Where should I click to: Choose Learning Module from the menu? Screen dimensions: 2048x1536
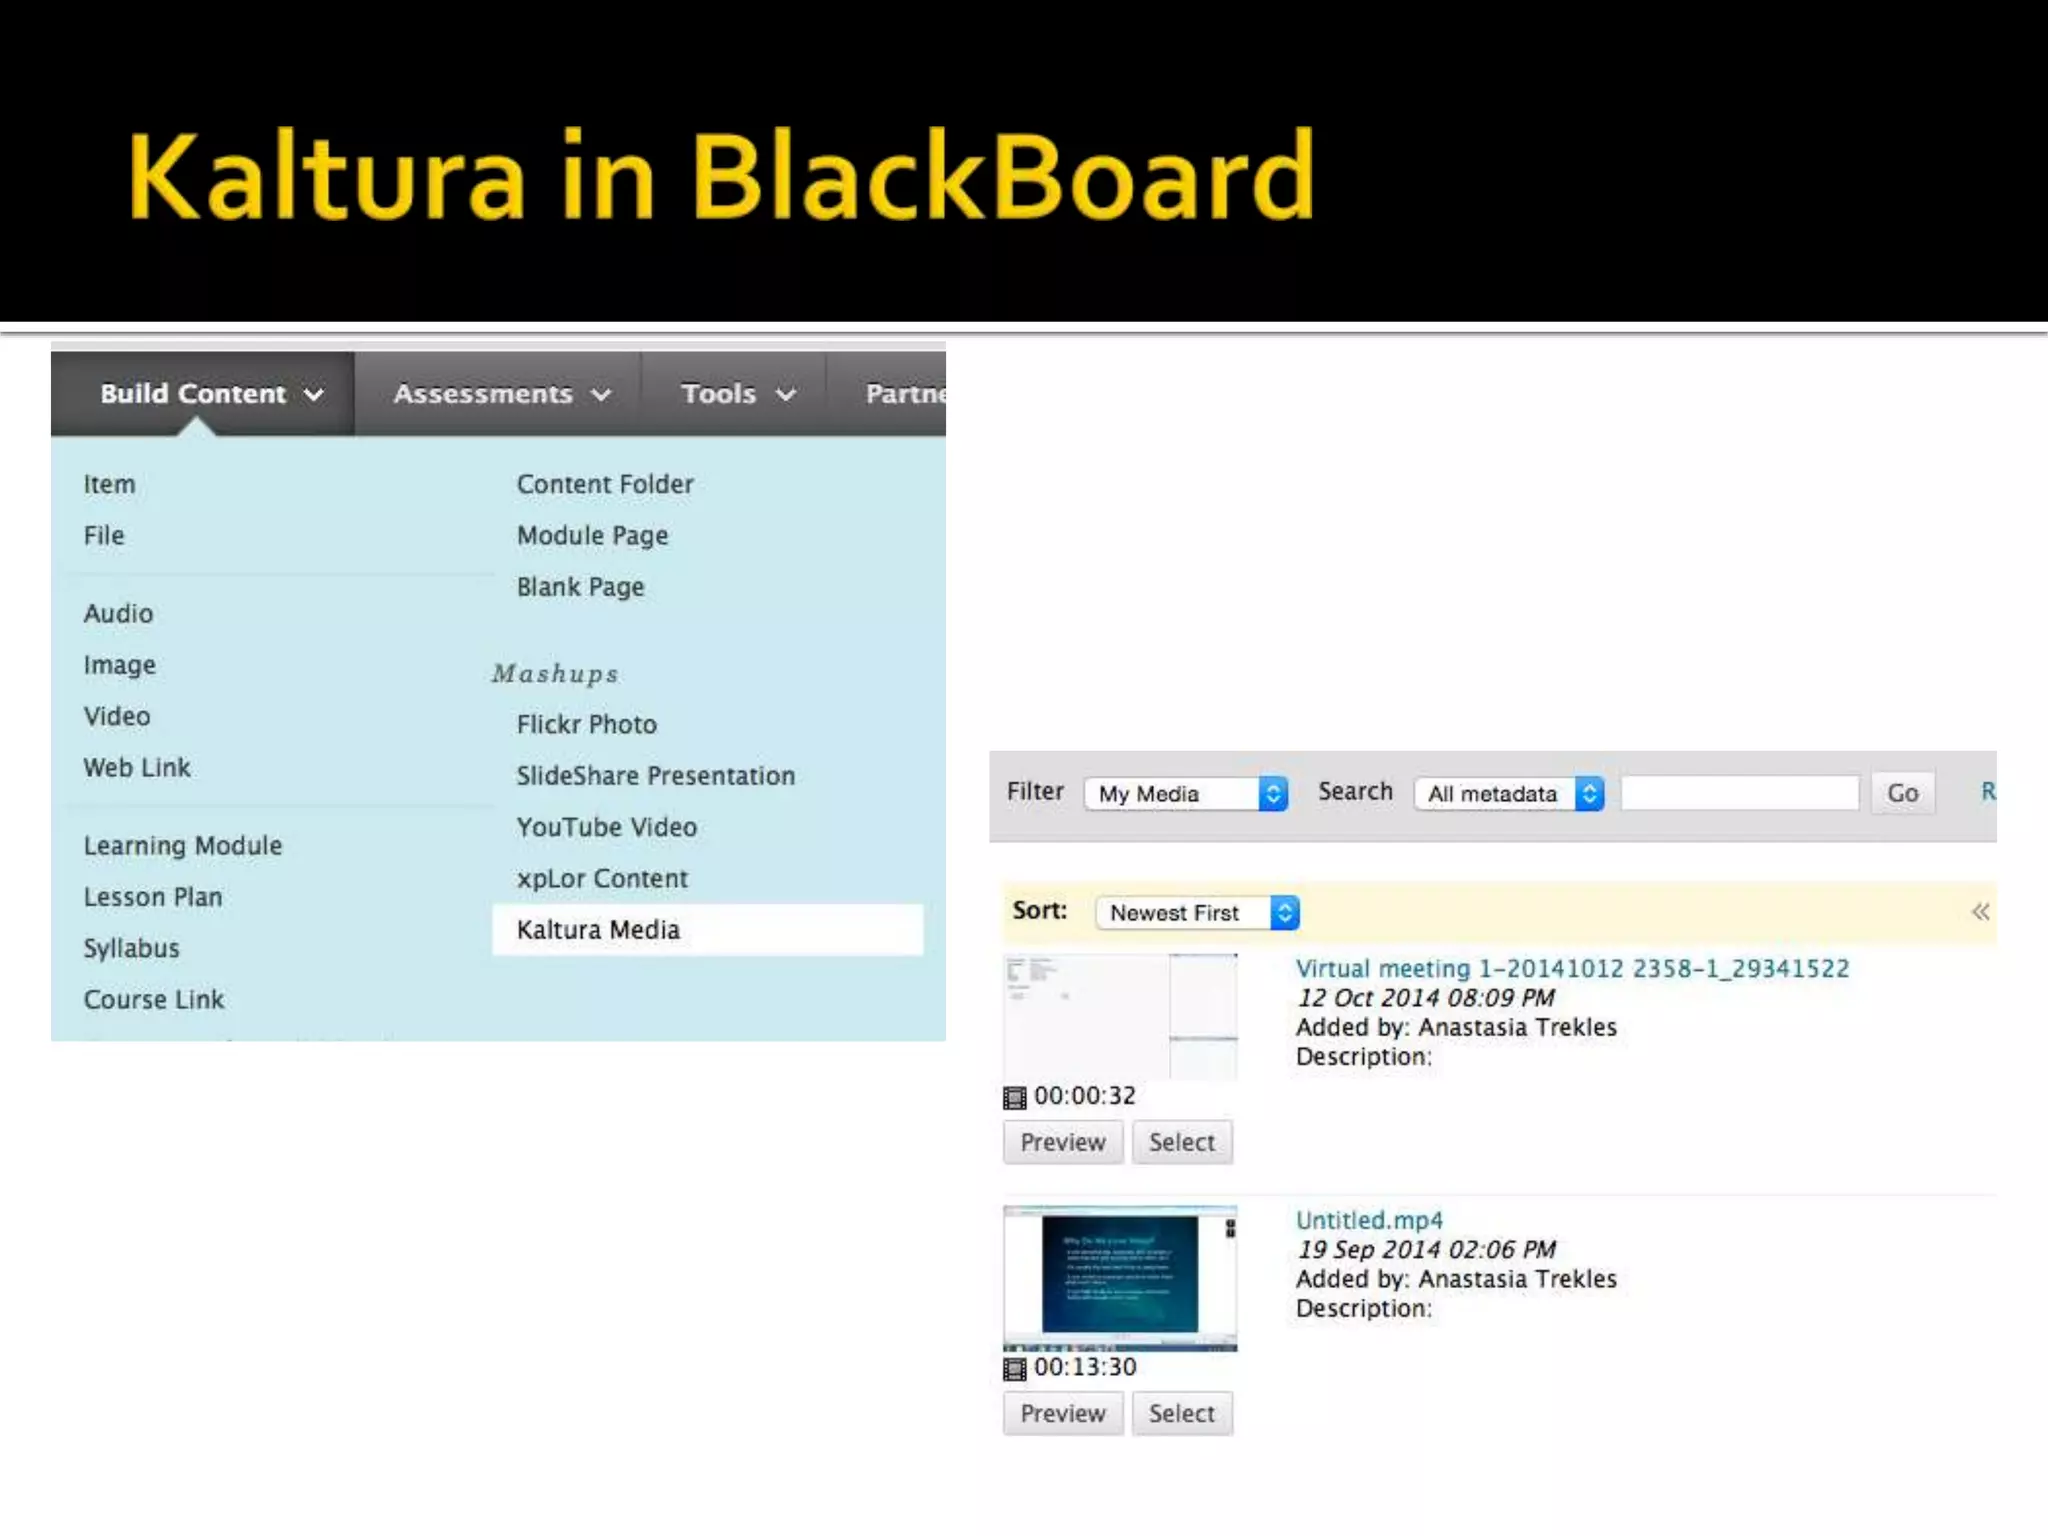pos(183,846)
